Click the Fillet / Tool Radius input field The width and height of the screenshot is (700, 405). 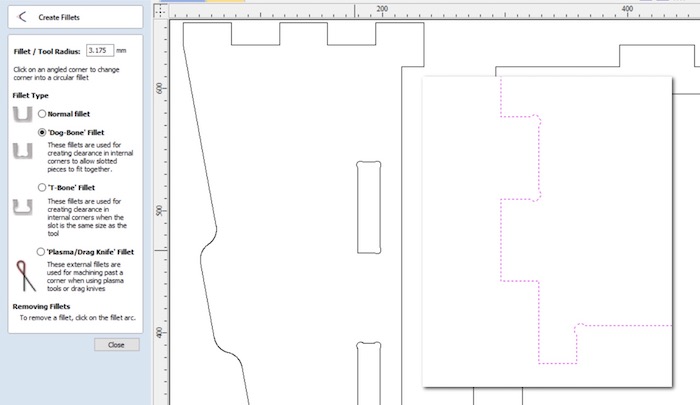tap(100, 50)
